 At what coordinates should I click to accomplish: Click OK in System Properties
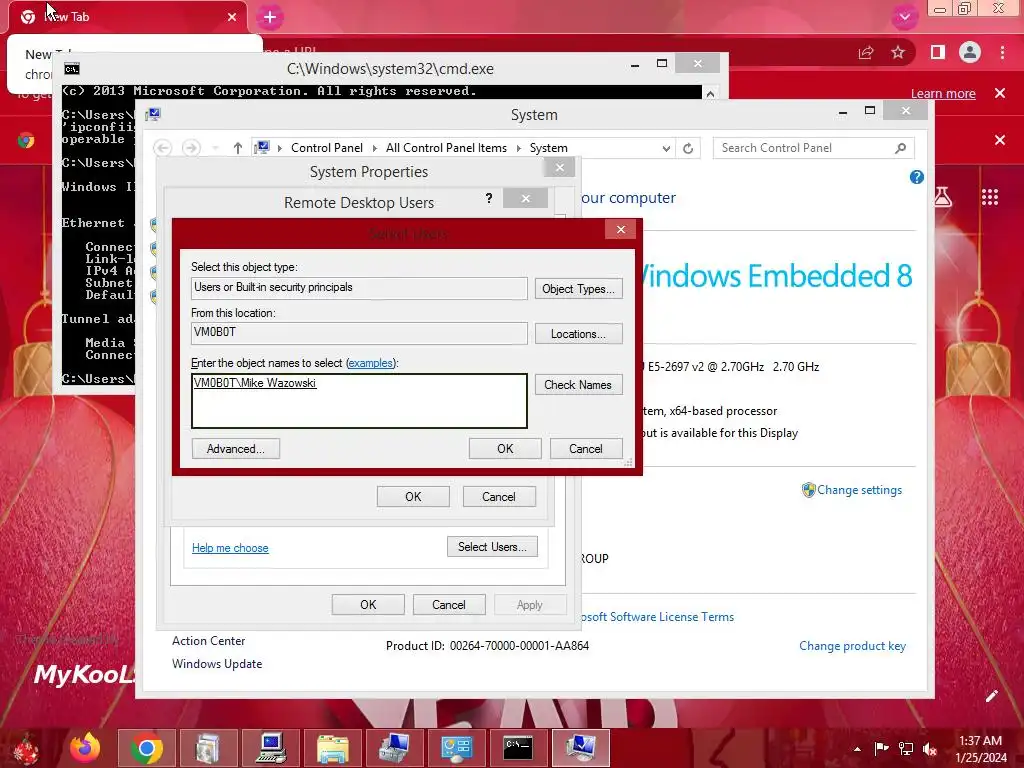368,605
